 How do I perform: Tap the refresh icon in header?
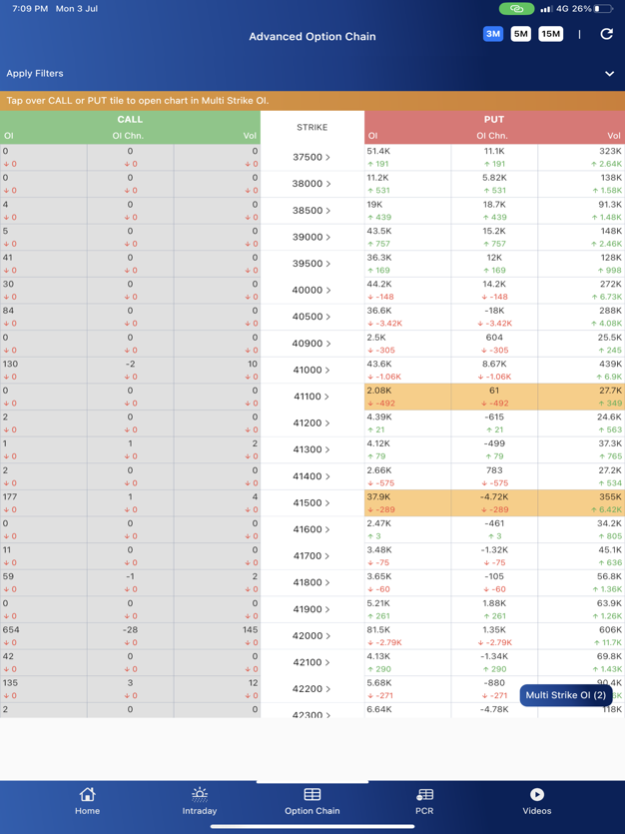pos(606,34)
